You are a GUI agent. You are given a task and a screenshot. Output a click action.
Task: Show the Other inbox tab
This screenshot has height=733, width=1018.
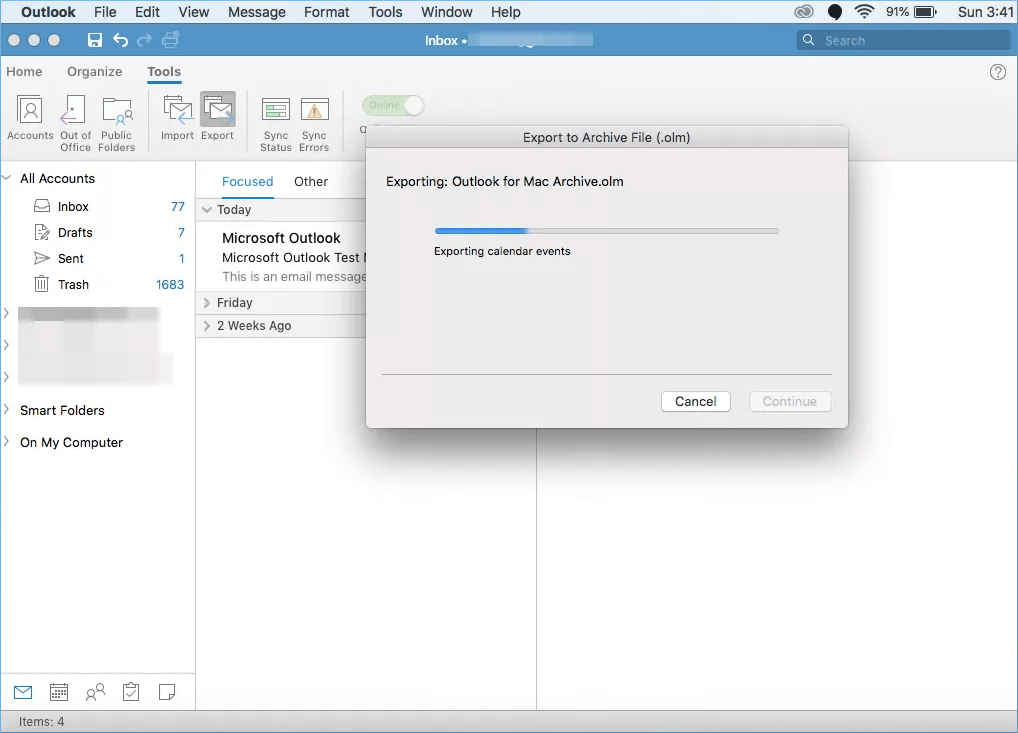pyautogui.click(x=311, y=182)
